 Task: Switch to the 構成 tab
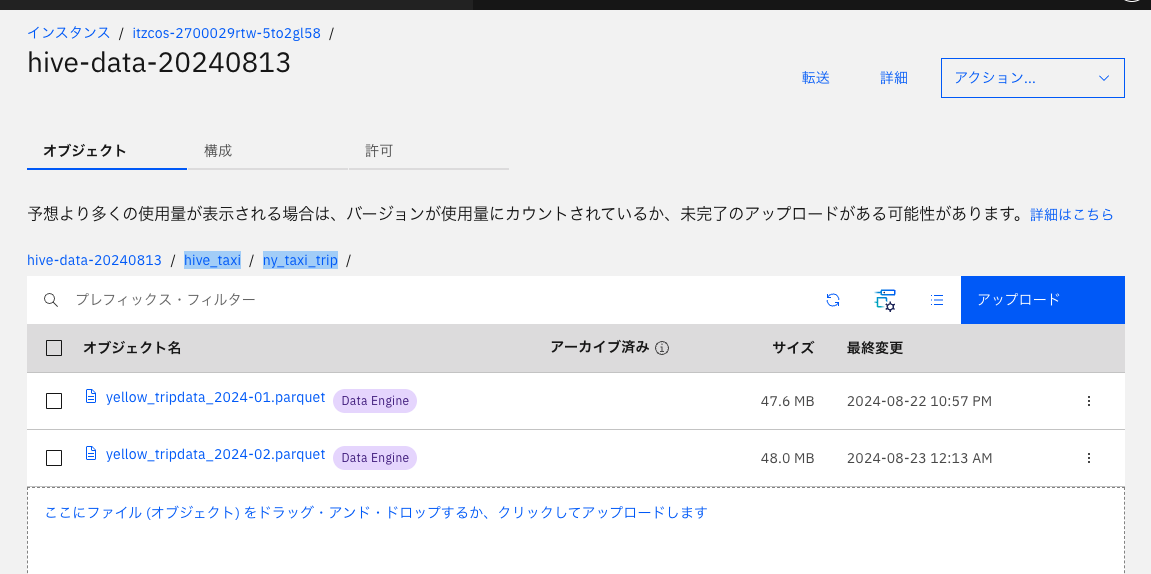click(267, 151)
